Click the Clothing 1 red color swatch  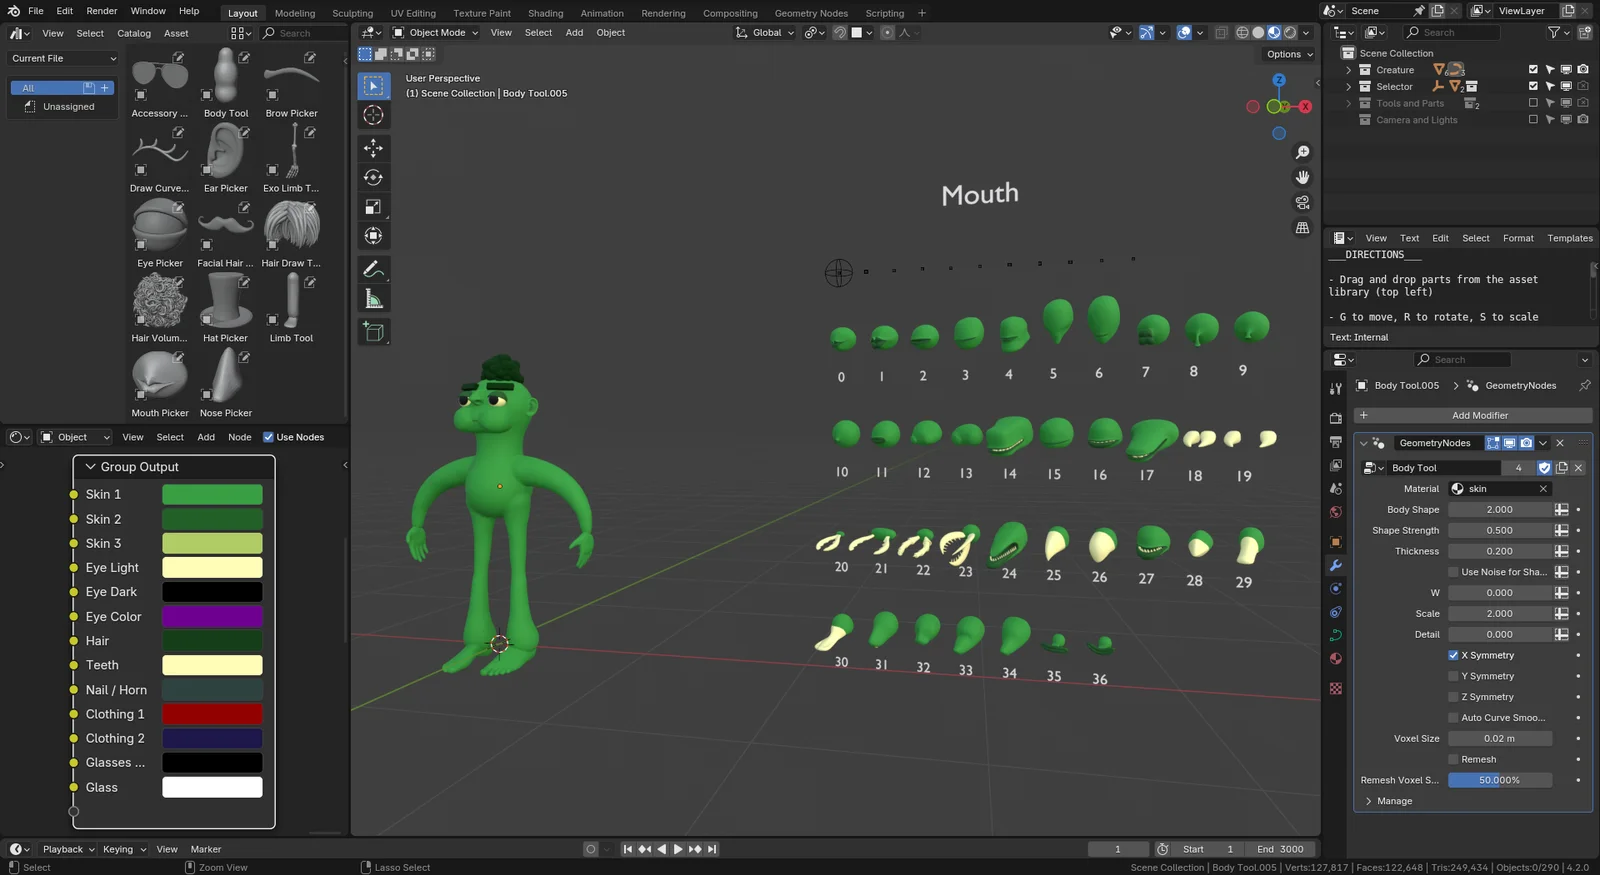click(212, 714)
